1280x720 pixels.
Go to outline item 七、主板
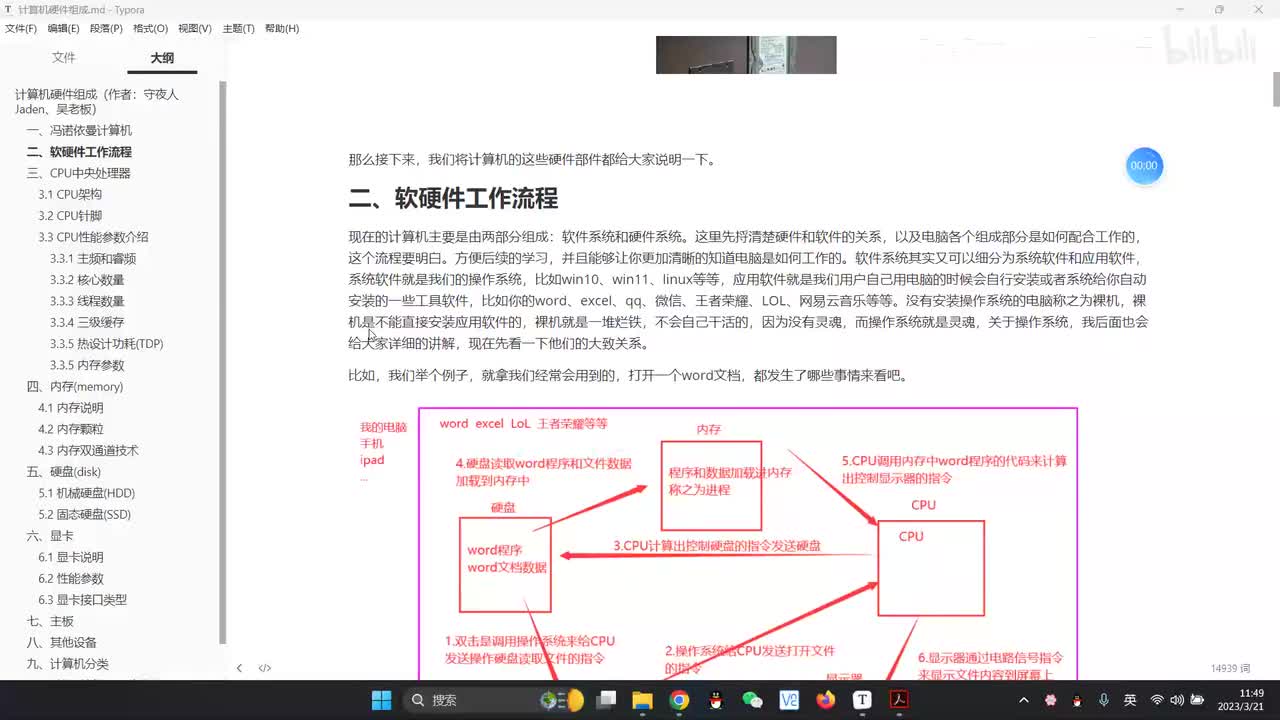click(x=50, y=621)
